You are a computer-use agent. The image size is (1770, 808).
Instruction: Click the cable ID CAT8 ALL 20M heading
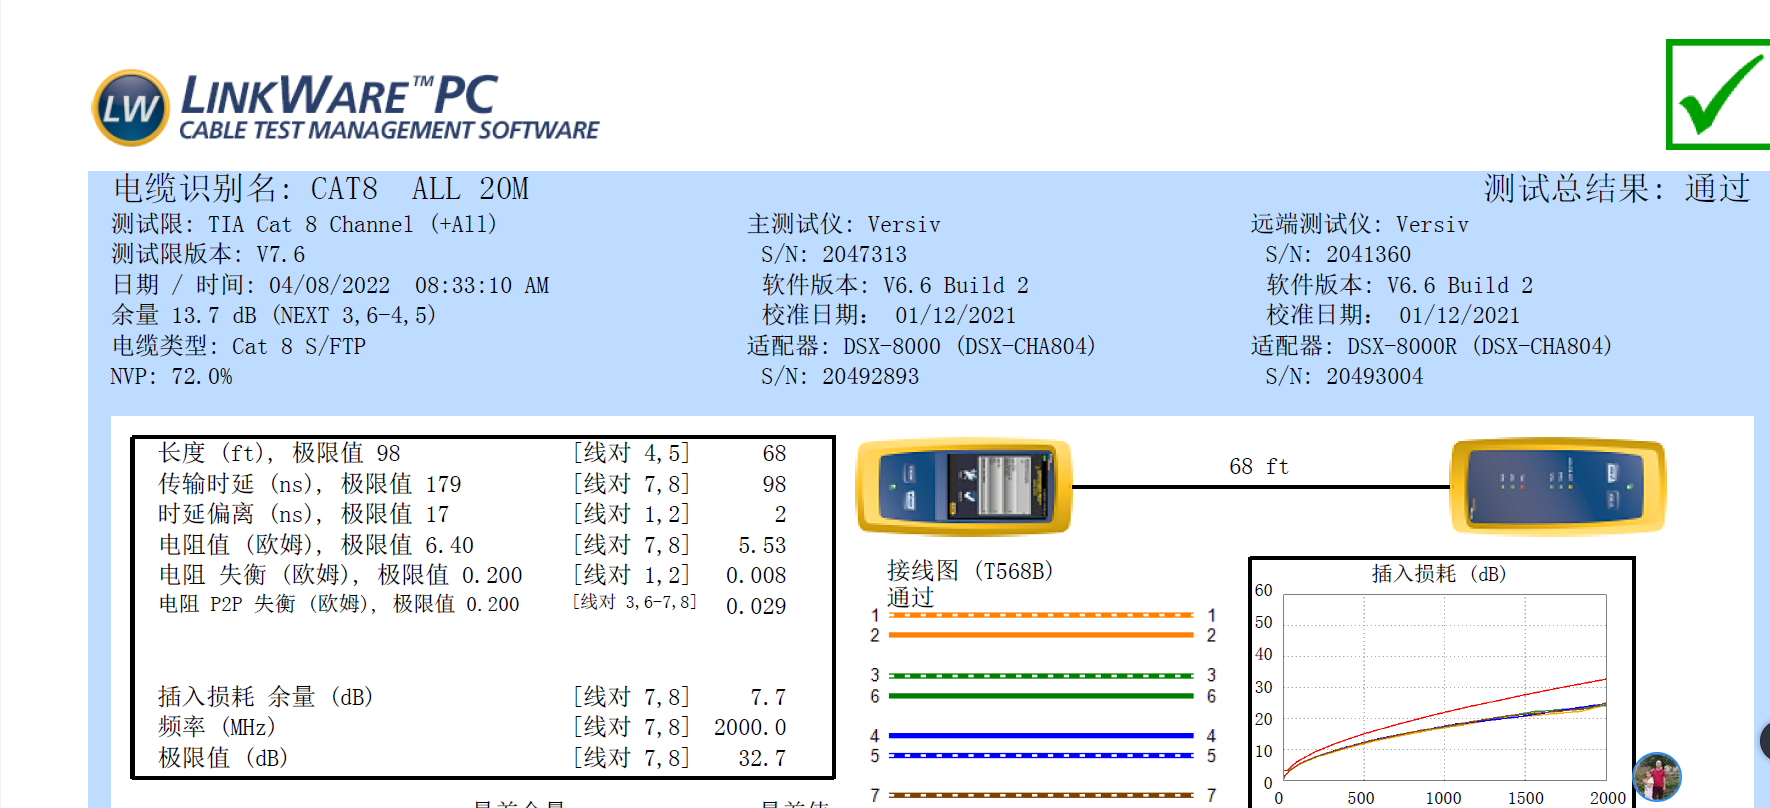click(x=321, y=189)
